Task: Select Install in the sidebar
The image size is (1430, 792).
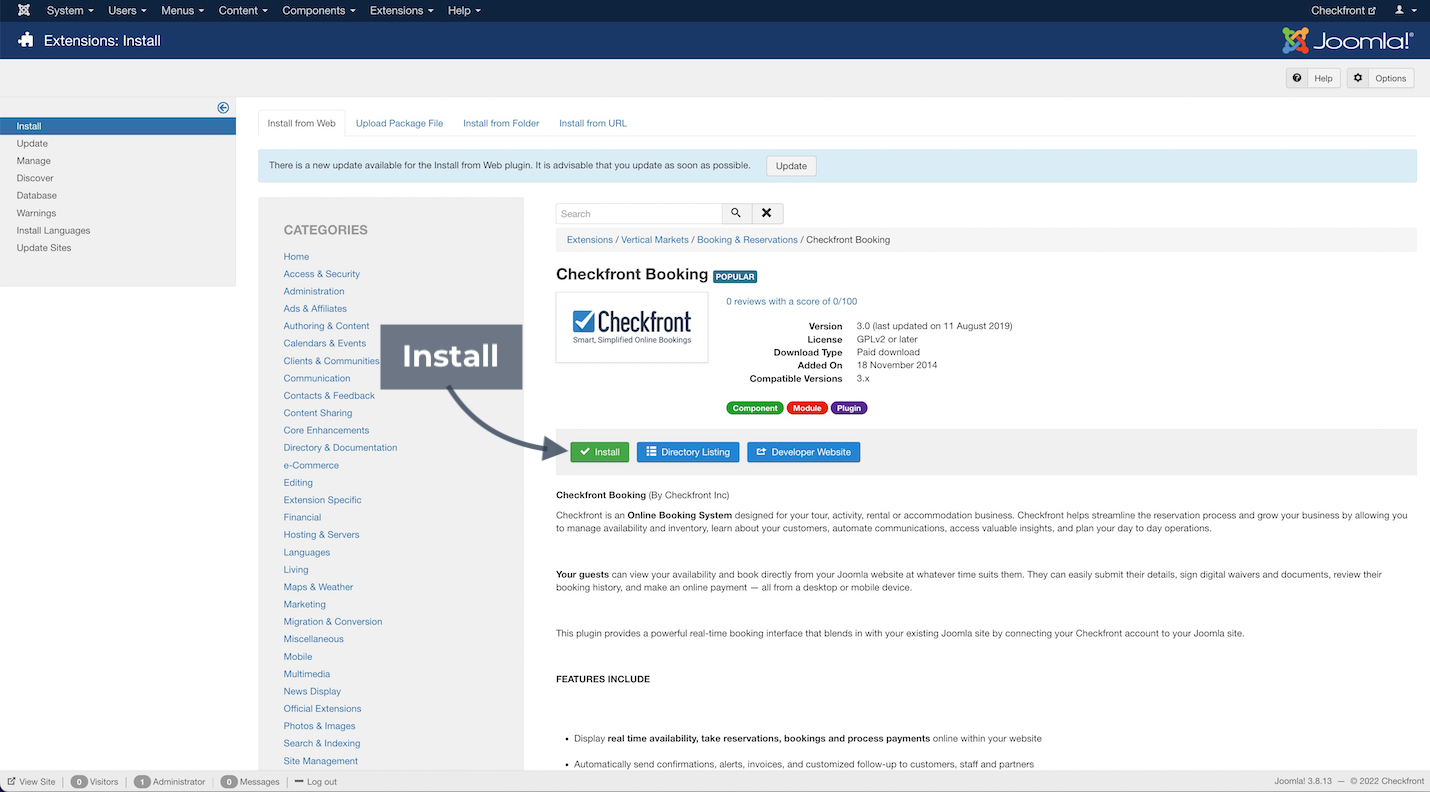Action: coord(118,126)
